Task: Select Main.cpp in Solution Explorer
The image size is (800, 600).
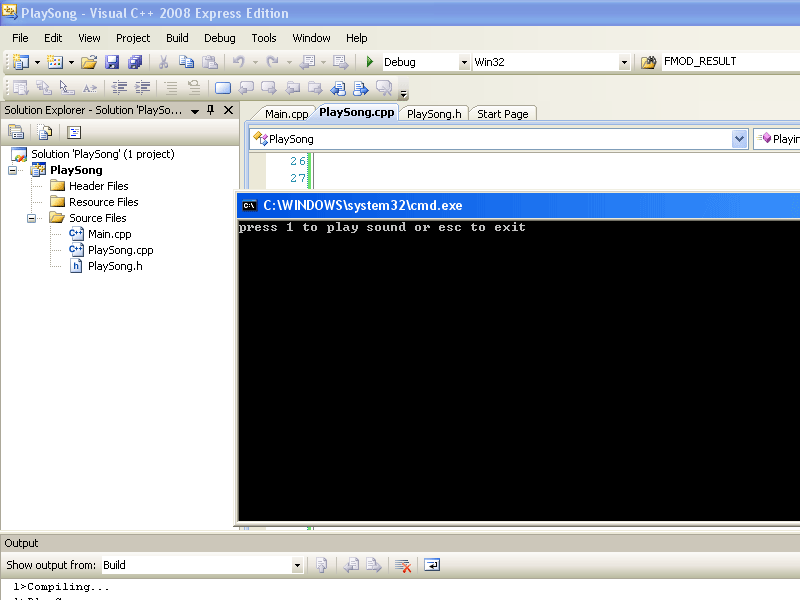Action: (x=109, y=234)
